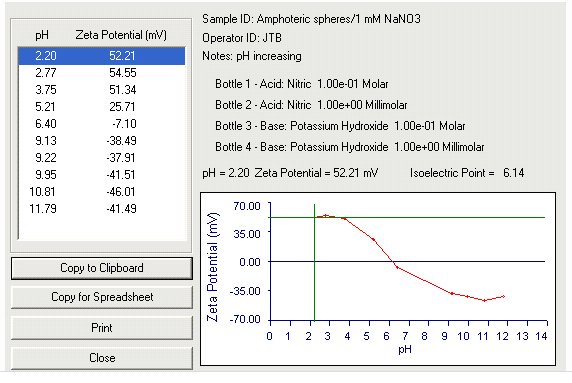Select the row with pH 10.81
This screenshot has height=383, width=572.
tap(102, 192)
